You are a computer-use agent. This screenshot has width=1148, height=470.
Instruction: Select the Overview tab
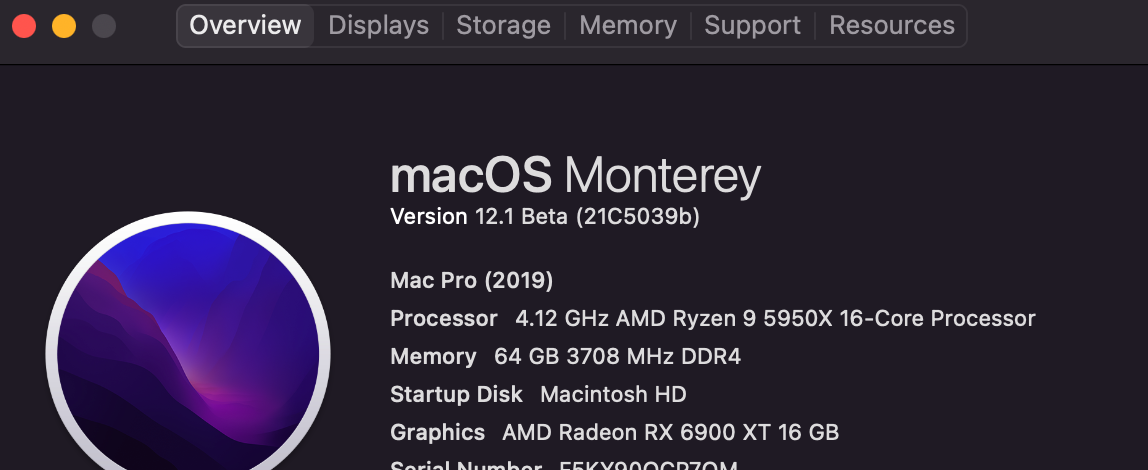click(x=245, y=26)
